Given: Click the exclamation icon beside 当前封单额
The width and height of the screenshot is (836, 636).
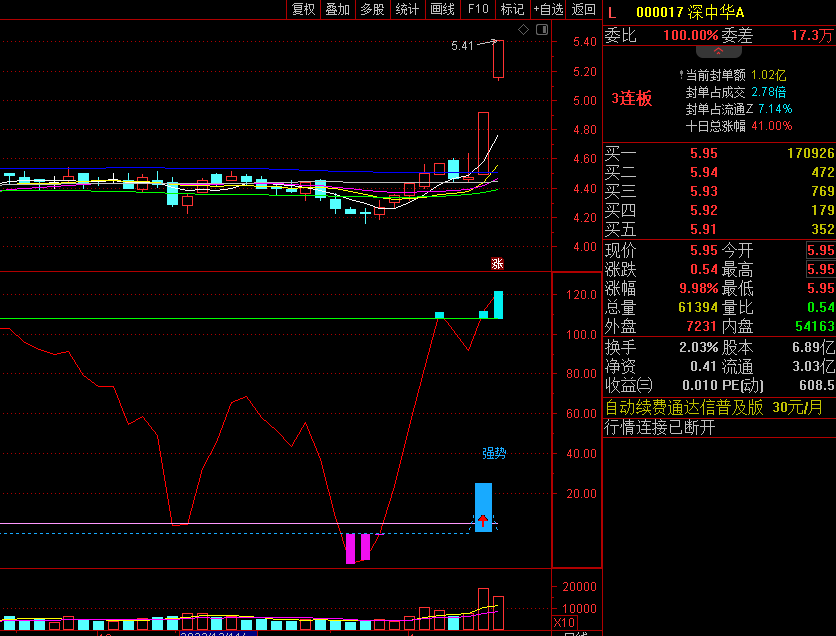Looking at the screenshot, I should [681, 75].
